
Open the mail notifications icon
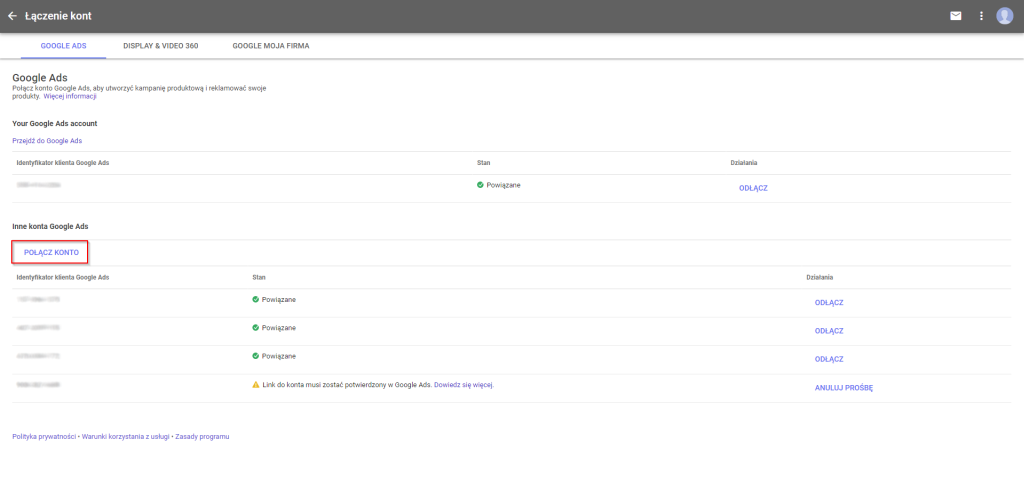(x=956, y=16)
